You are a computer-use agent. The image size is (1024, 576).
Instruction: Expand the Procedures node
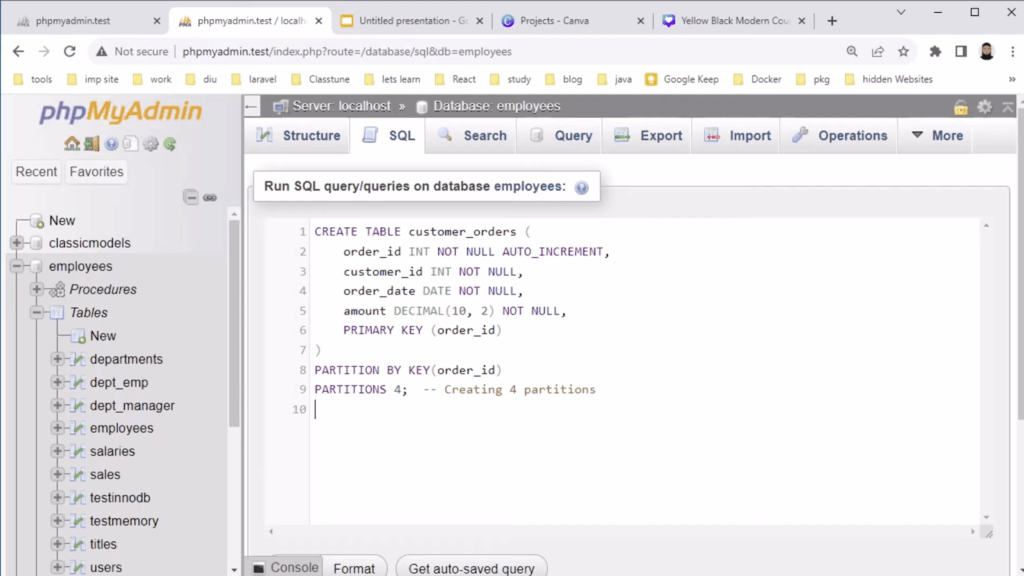point(37,289)
